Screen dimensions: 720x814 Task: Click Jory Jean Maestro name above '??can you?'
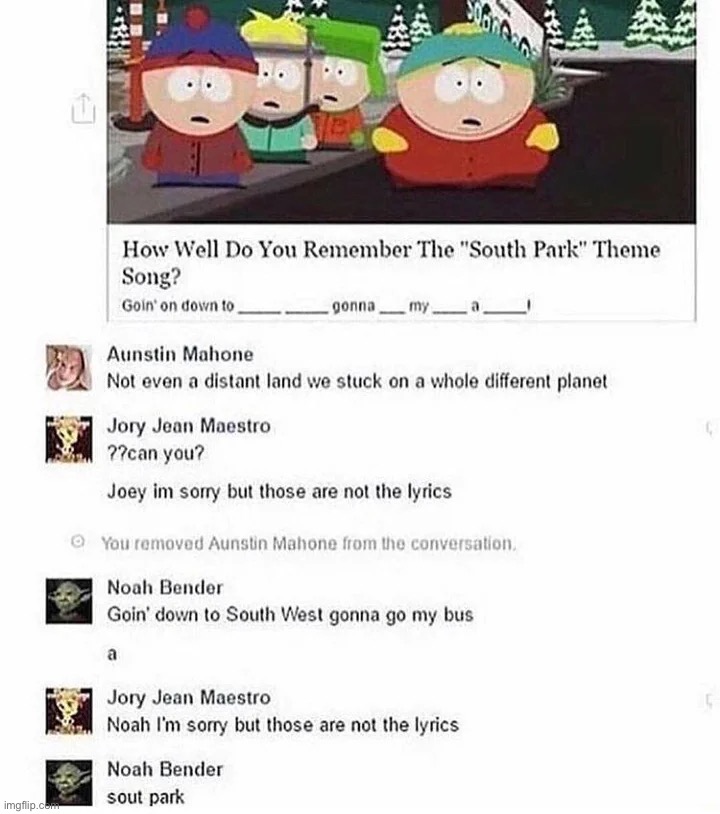[x=189, y=426]
